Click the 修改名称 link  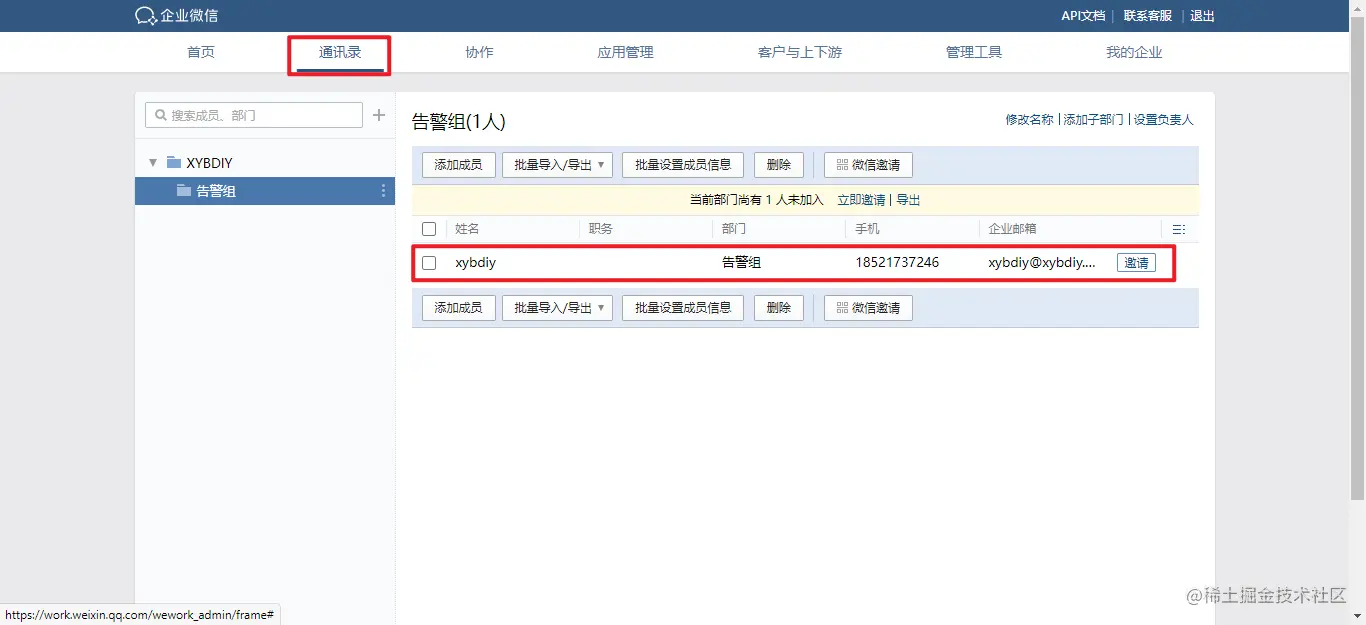pos(1030,120)
